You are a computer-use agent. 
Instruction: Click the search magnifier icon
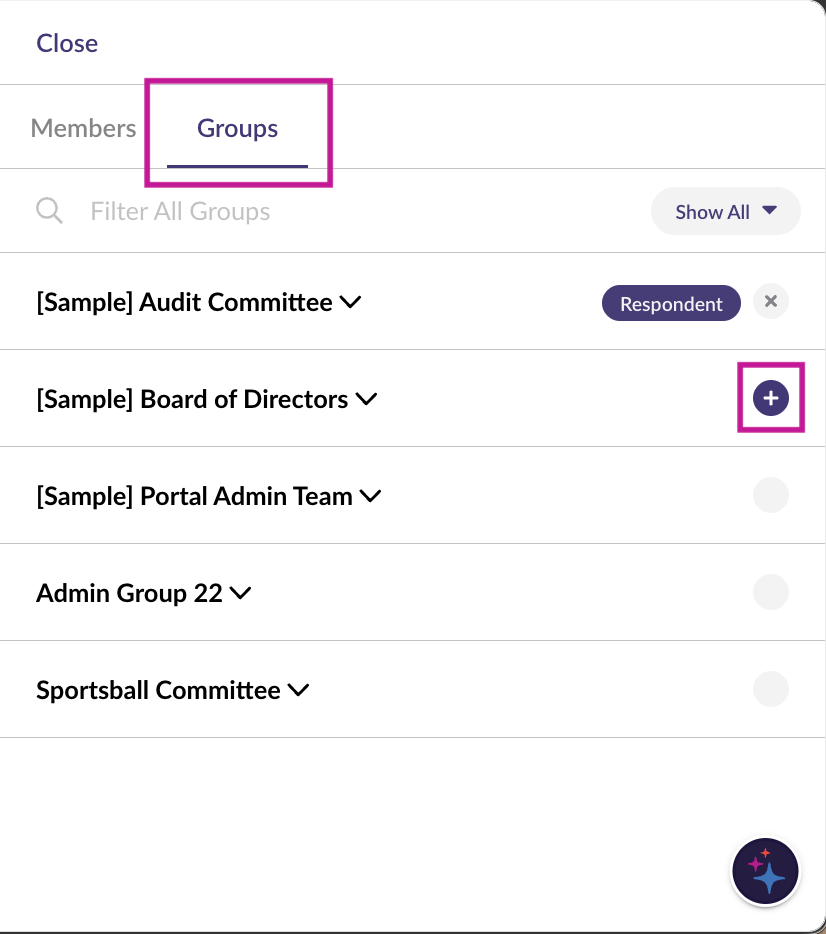click(x=49, y=211)
